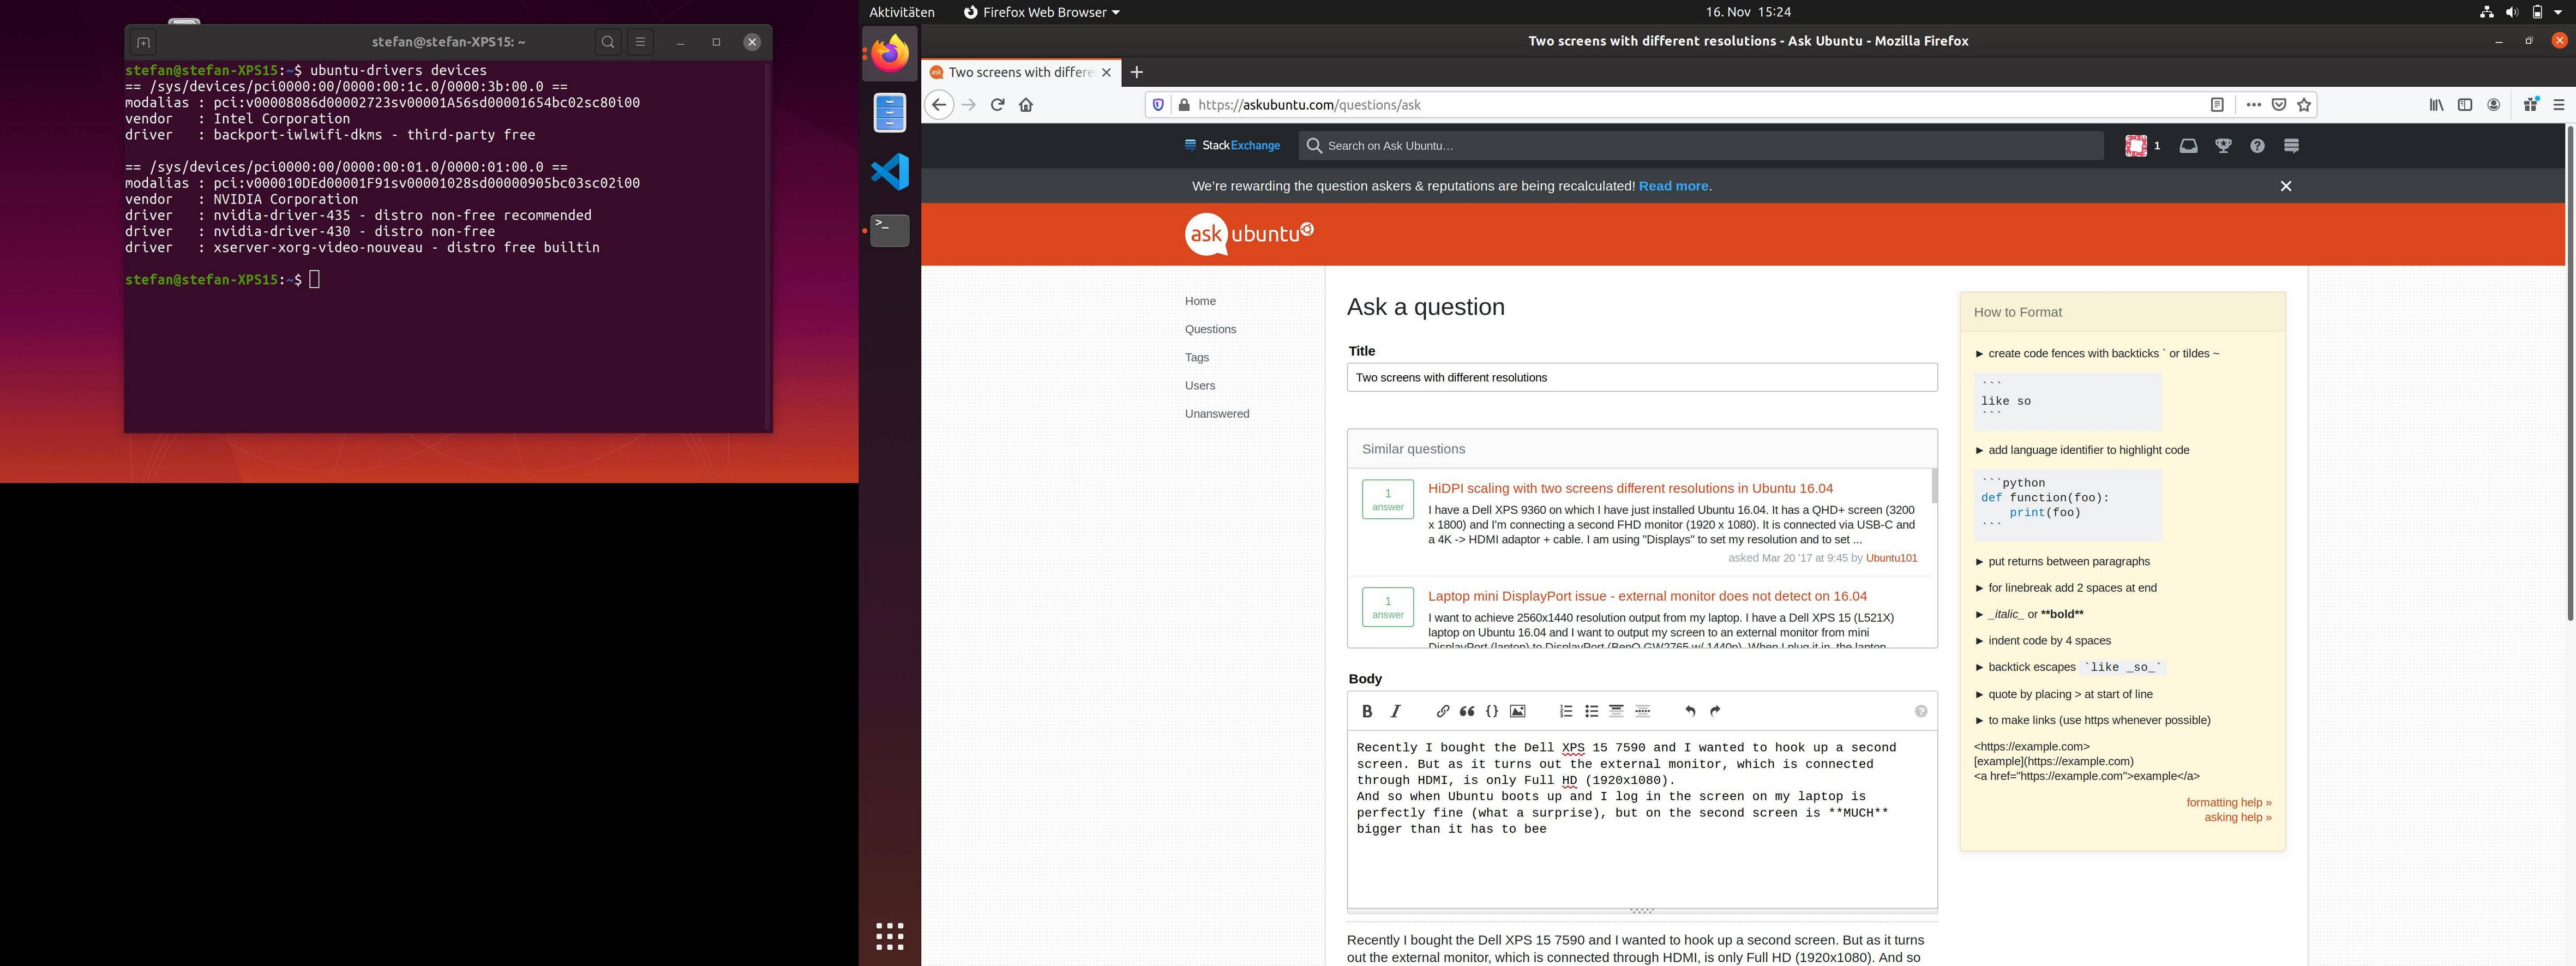Bookmark this page with star icon

click(2304, 105)
